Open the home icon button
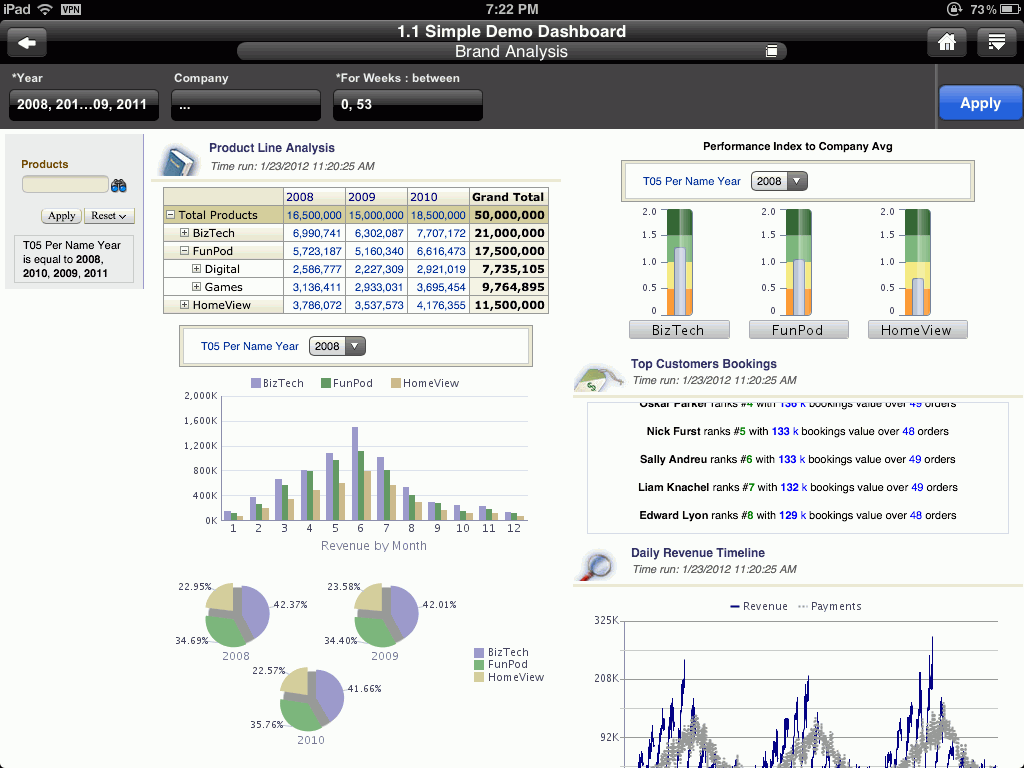1024x768 pixels. 946,43
